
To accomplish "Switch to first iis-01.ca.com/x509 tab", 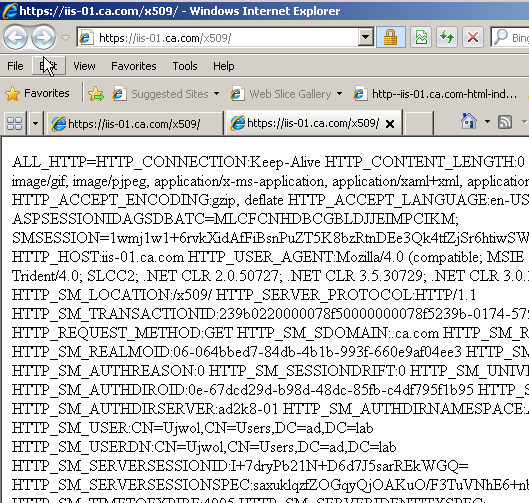I will pyautogui.click(x=134, y=124).
